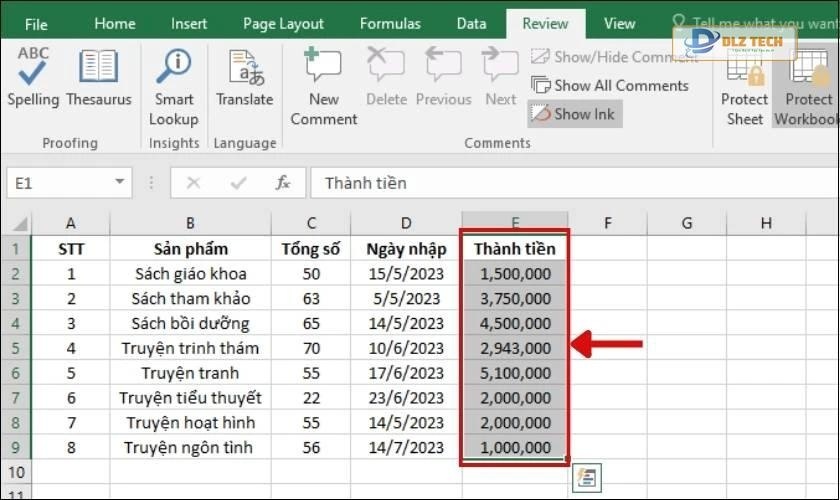This screenshot has height=500, width=840.
Task: Select the Review tab
Action: coord(545,24)
